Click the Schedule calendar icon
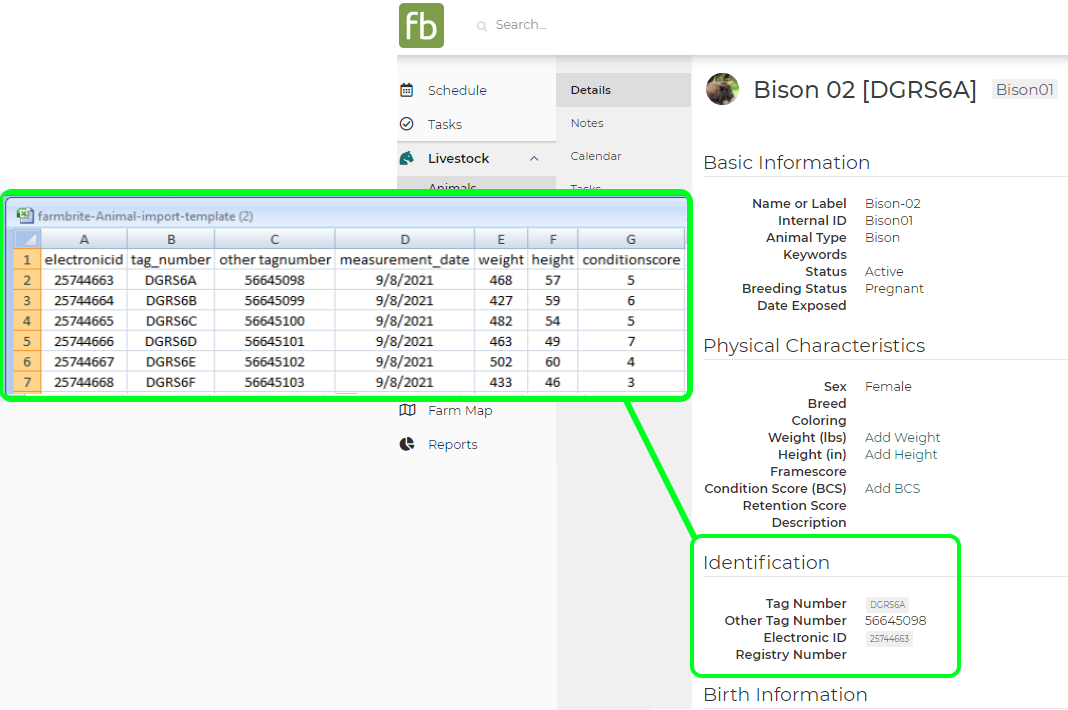 coord(407,90)
